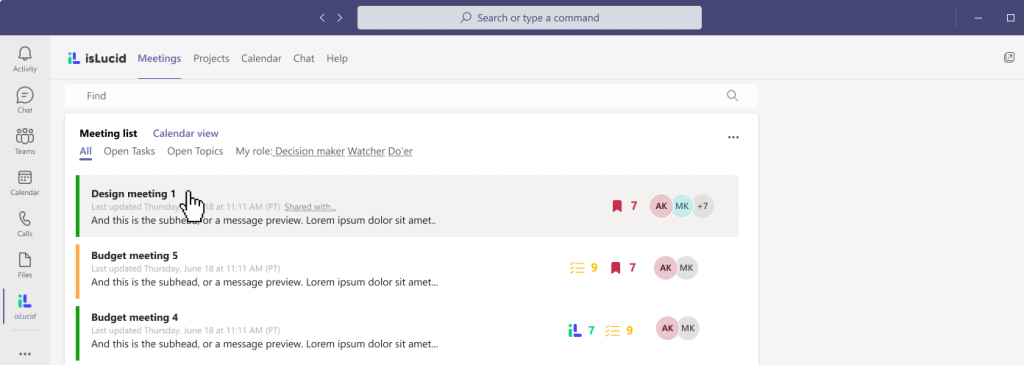Click the task list icon on Budget meeting 5
Image resolution: width=1024 pixels, height=365 pixels.
[x=577, y=268]
